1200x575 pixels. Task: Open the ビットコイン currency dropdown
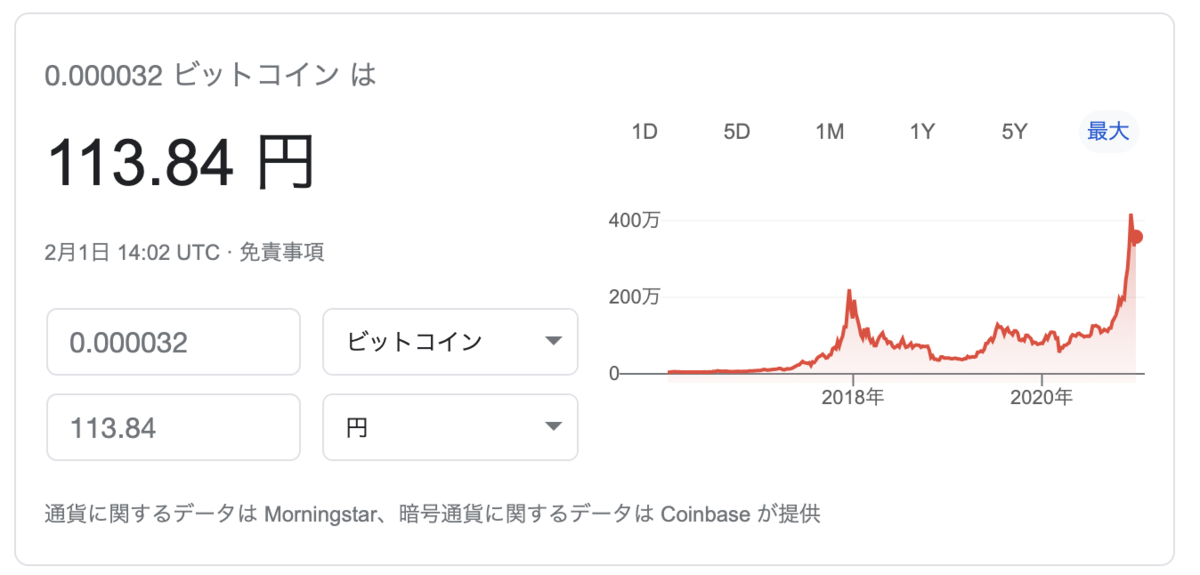(450, 342)
